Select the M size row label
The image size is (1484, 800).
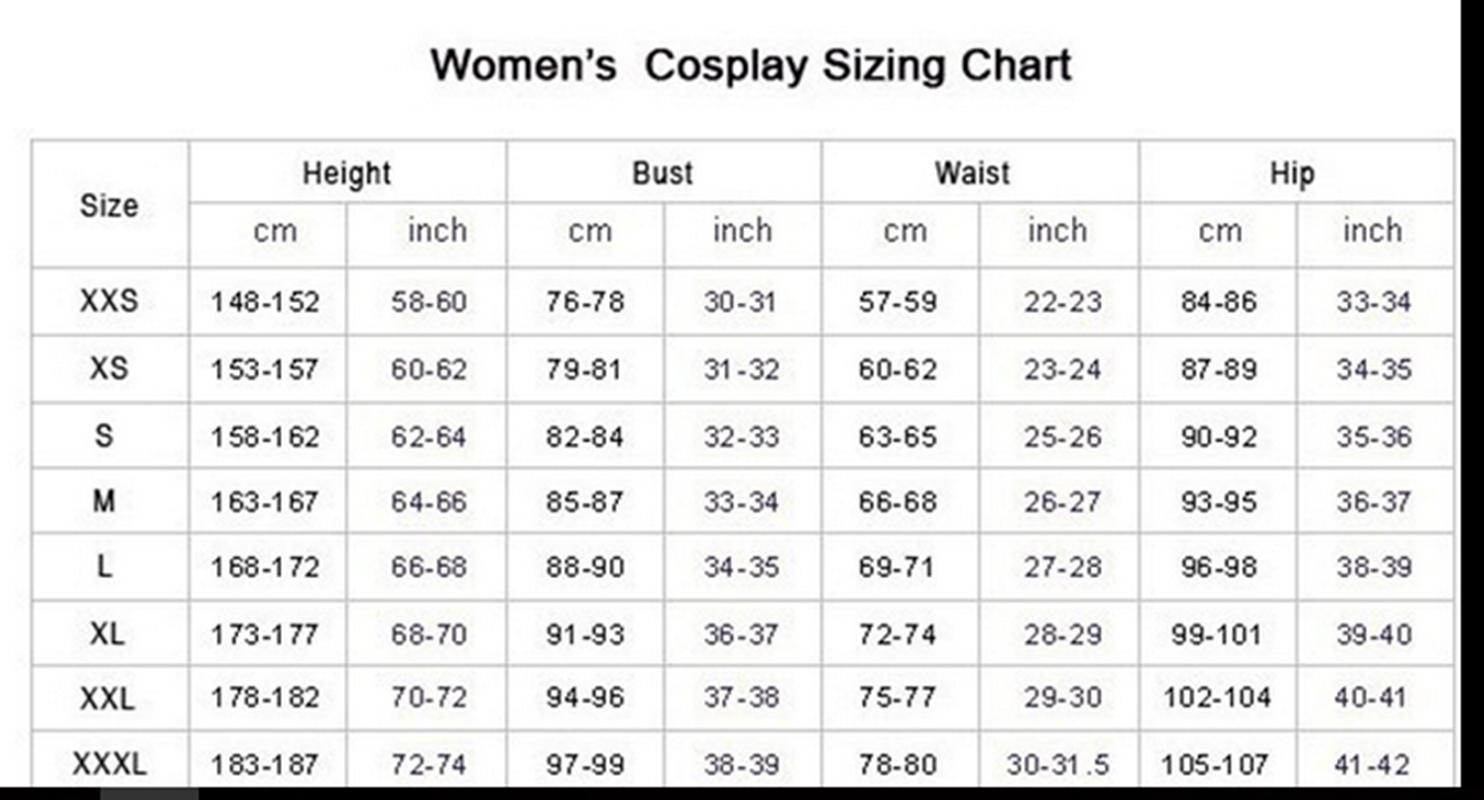coord(104,501)
